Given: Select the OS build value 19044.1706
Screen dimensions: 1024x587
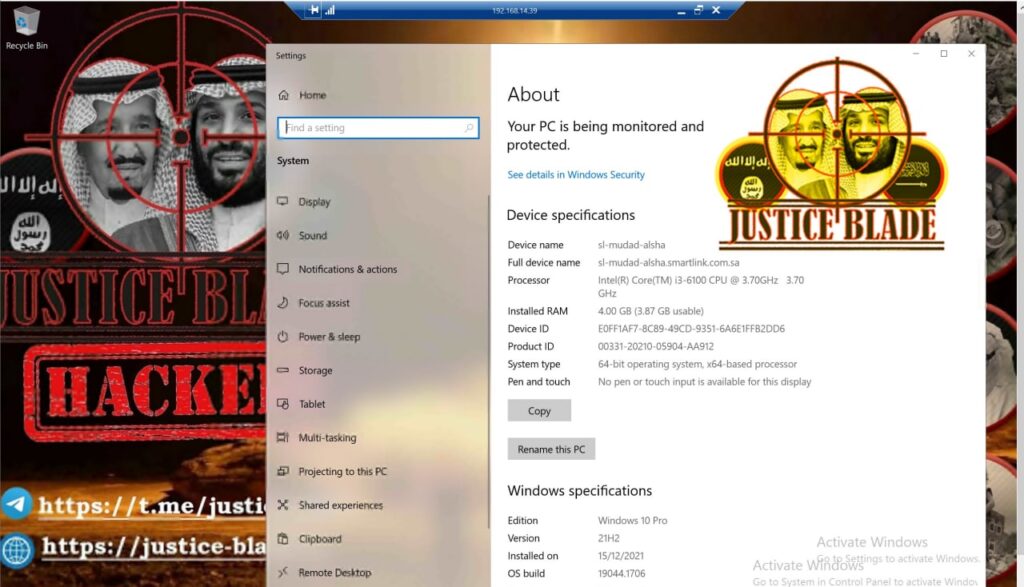Looking at the screenshot, I should pyautogui.click(x=621, y=573).
